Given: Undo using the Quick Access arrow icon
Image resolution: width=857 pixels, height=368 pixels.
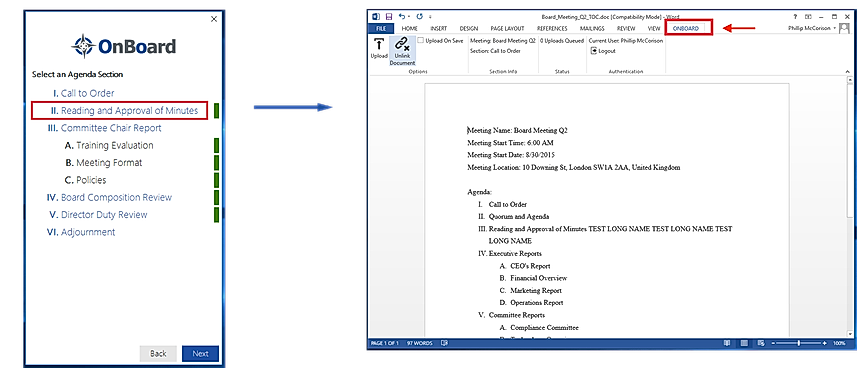Looking at the screenshot, I should click(402, 17).
